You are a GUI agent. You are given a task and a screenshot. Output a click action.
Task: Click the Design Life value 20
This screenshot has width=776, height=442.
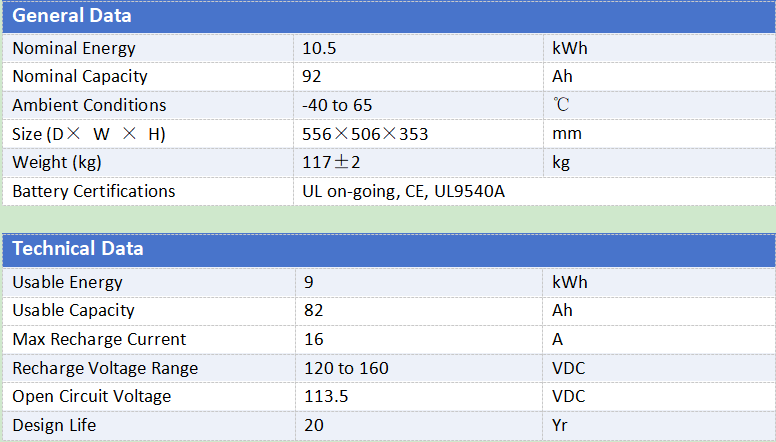click(313, 425)
